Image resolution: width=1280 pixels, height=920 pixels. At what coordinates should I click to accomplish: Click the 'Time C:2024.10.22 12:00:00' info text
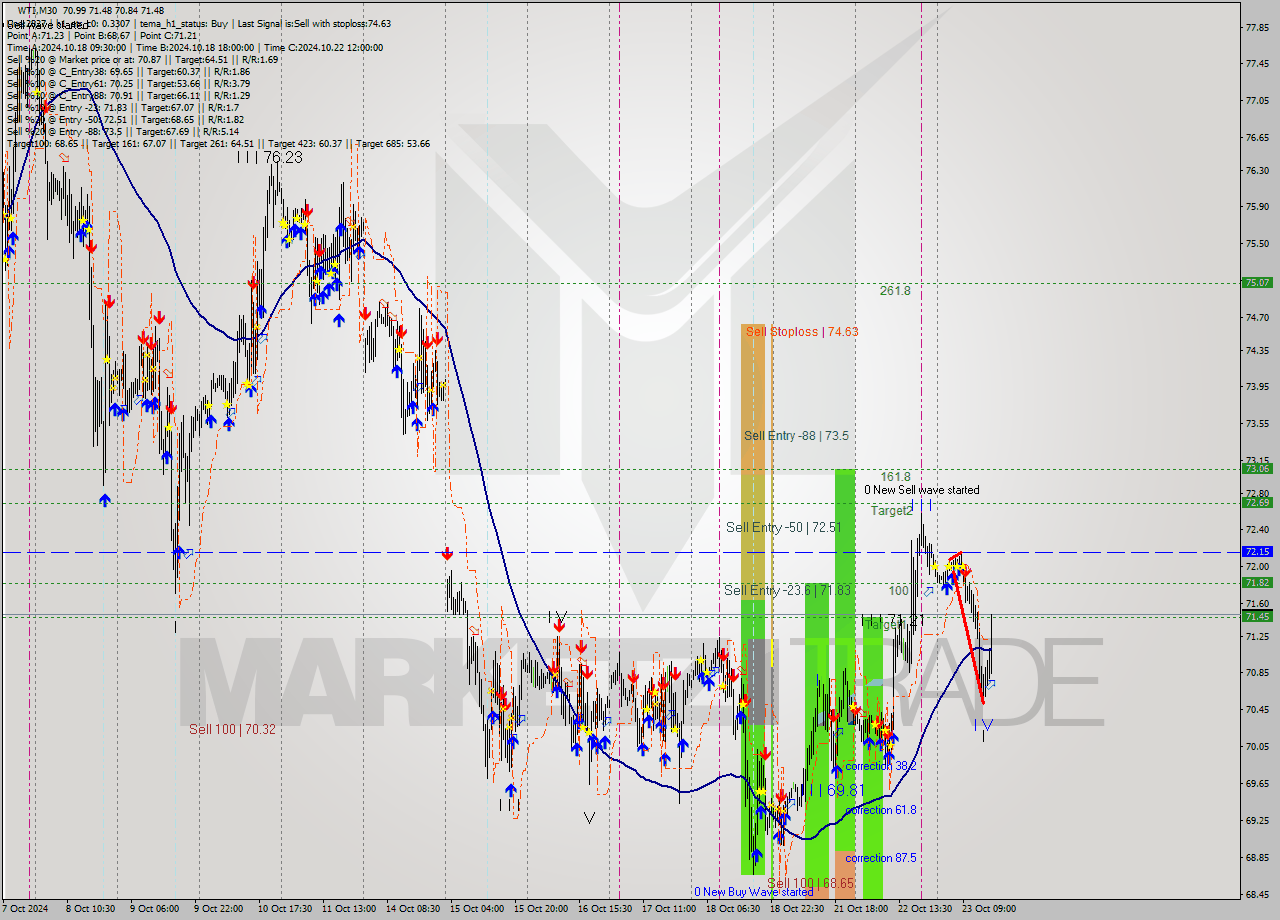(325, 47)
